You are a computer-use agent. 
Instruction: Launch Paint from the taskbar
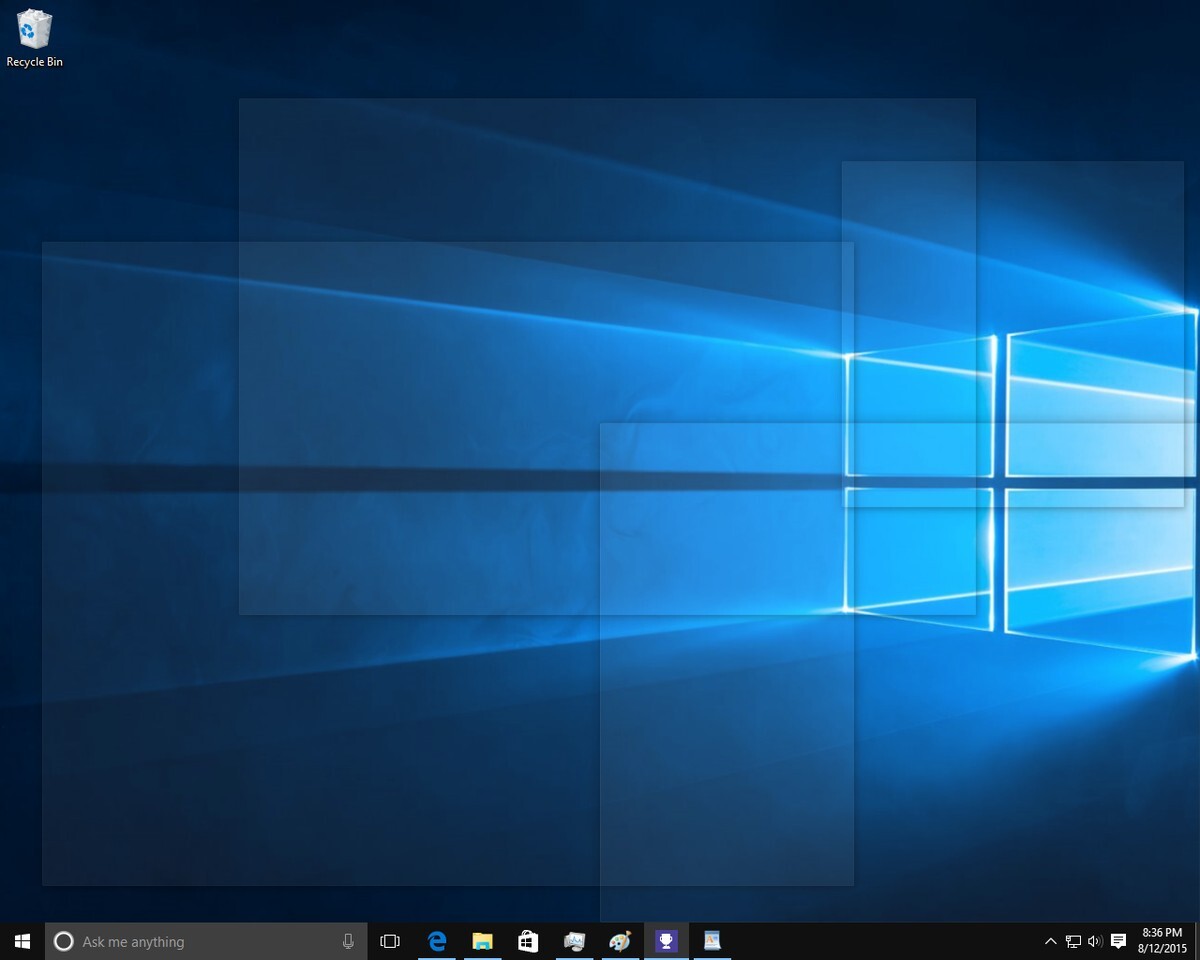click(x=620, y=941)
